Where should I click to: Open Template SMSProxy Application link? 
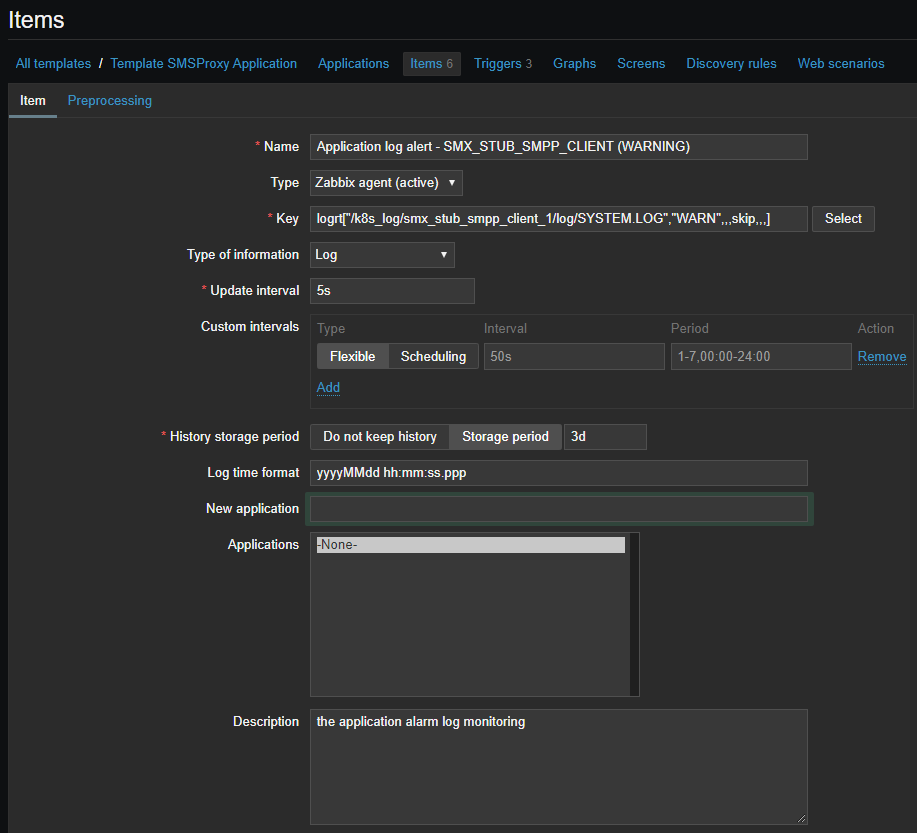click(203, 64)
